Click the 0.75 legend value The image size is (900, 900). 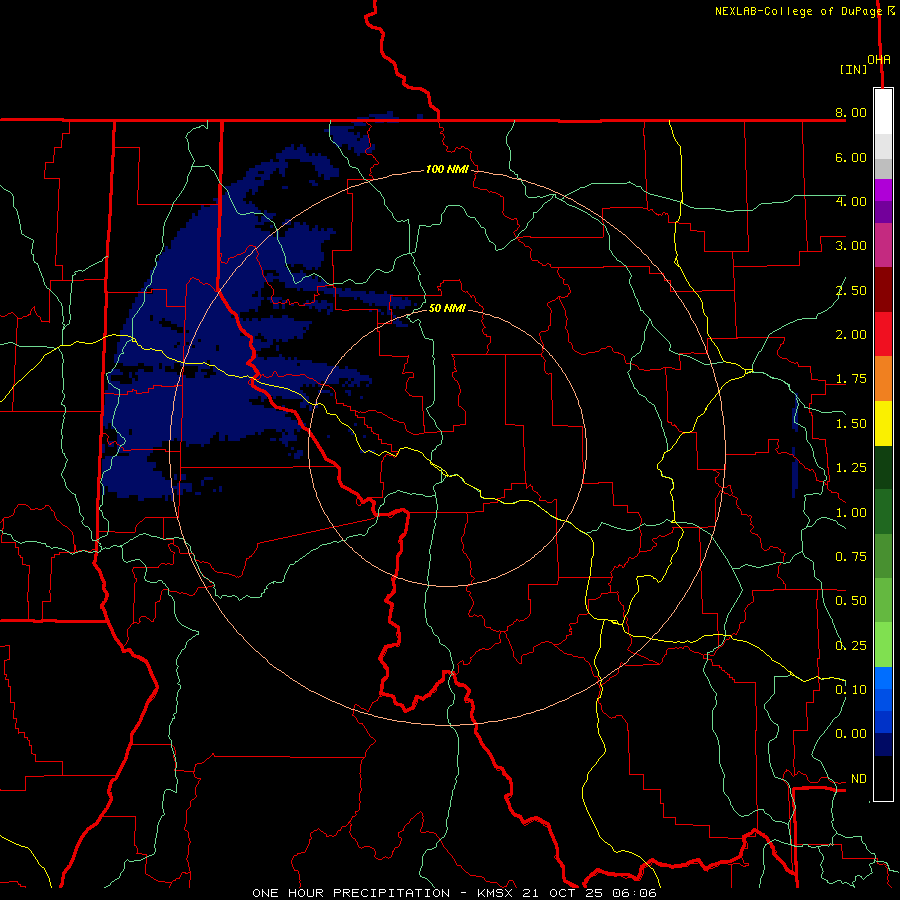pyautogui.click(x=851, y=557)
